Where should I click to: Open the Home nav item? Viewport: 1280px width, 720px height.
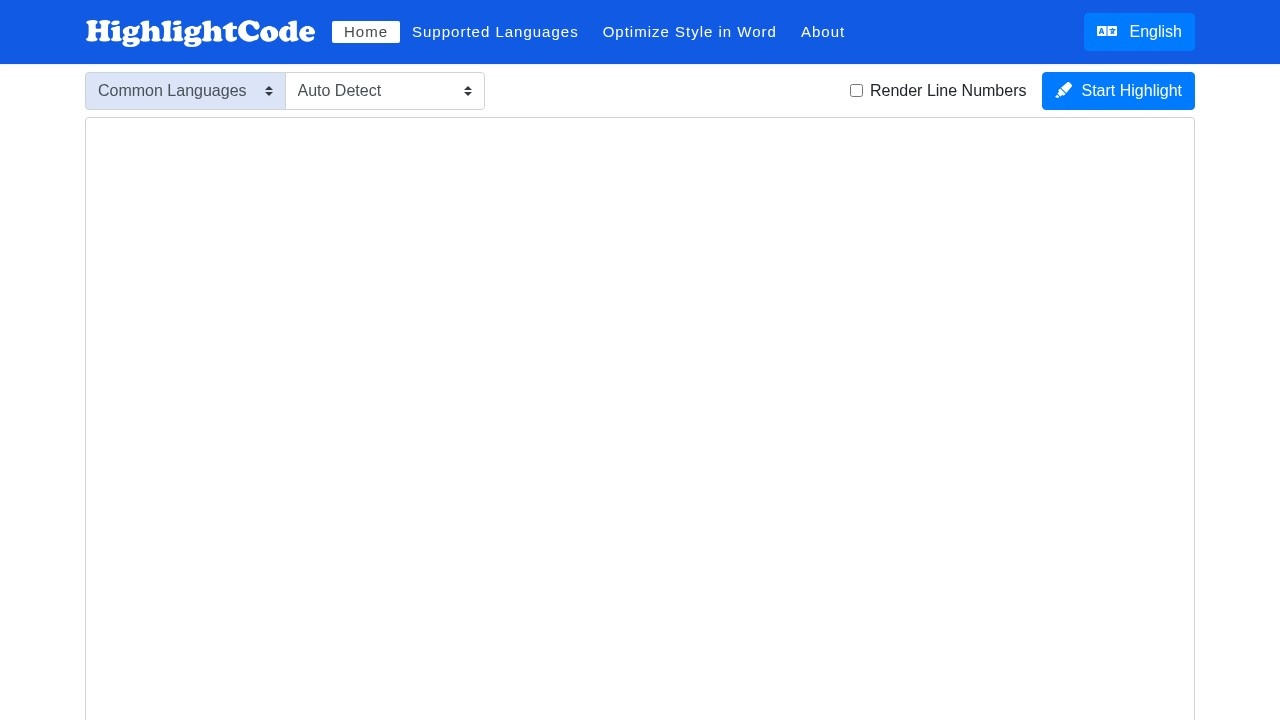[x=366, y=32]
